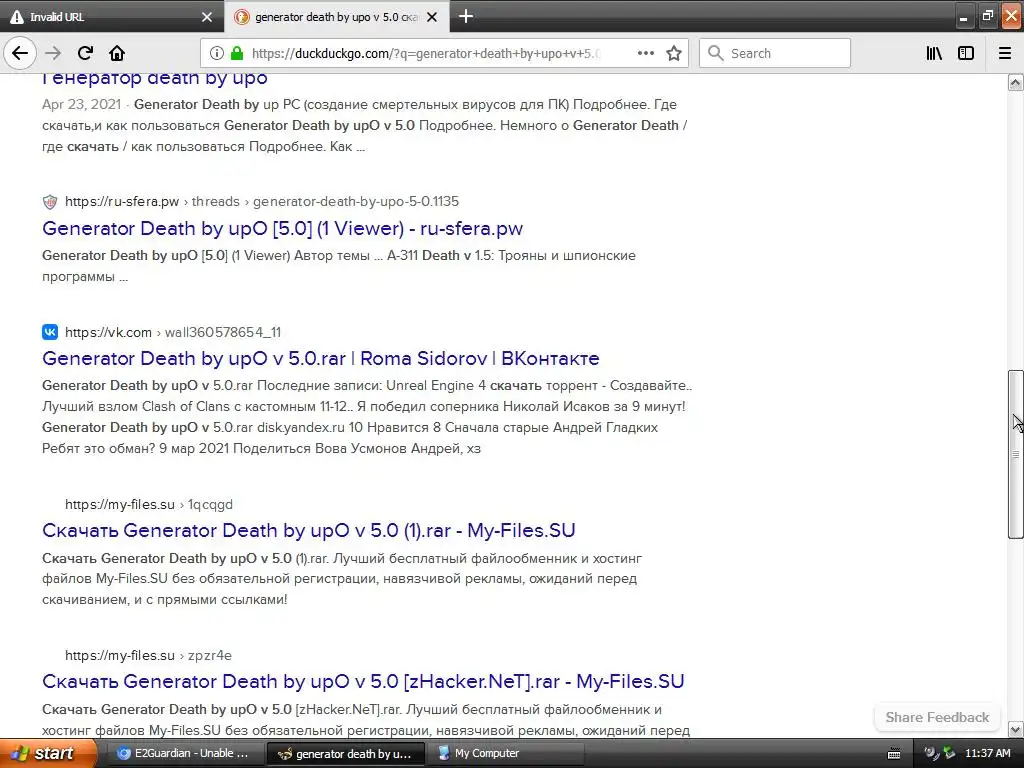Focus the Search box in toolbar
The height and width of the screenshot is (768, 1024).
tap(775, 53)
